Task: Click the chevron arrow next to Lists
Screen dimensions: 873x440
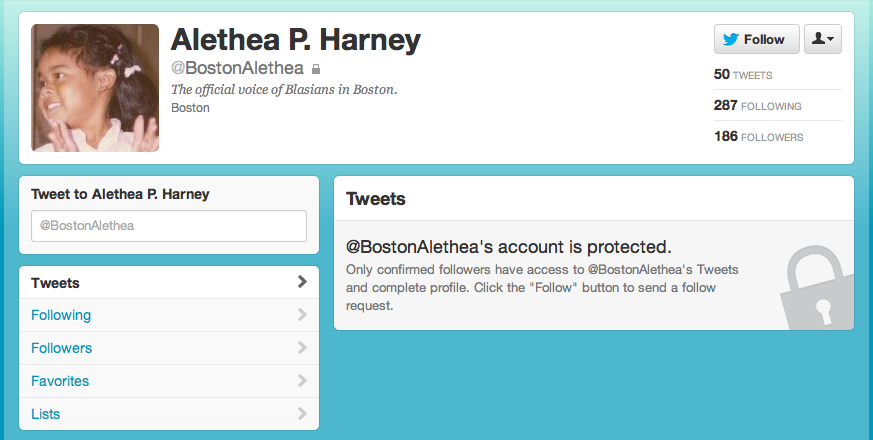Action: click(x=302, y=413)
